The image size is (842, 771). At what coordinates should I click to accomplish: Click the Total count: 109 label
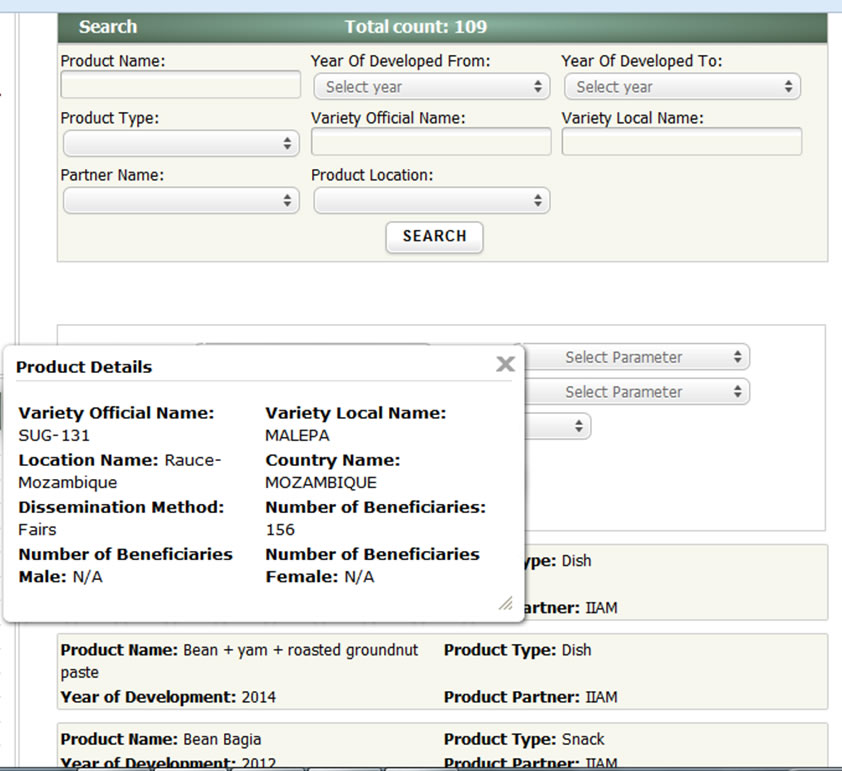(415, 27)
